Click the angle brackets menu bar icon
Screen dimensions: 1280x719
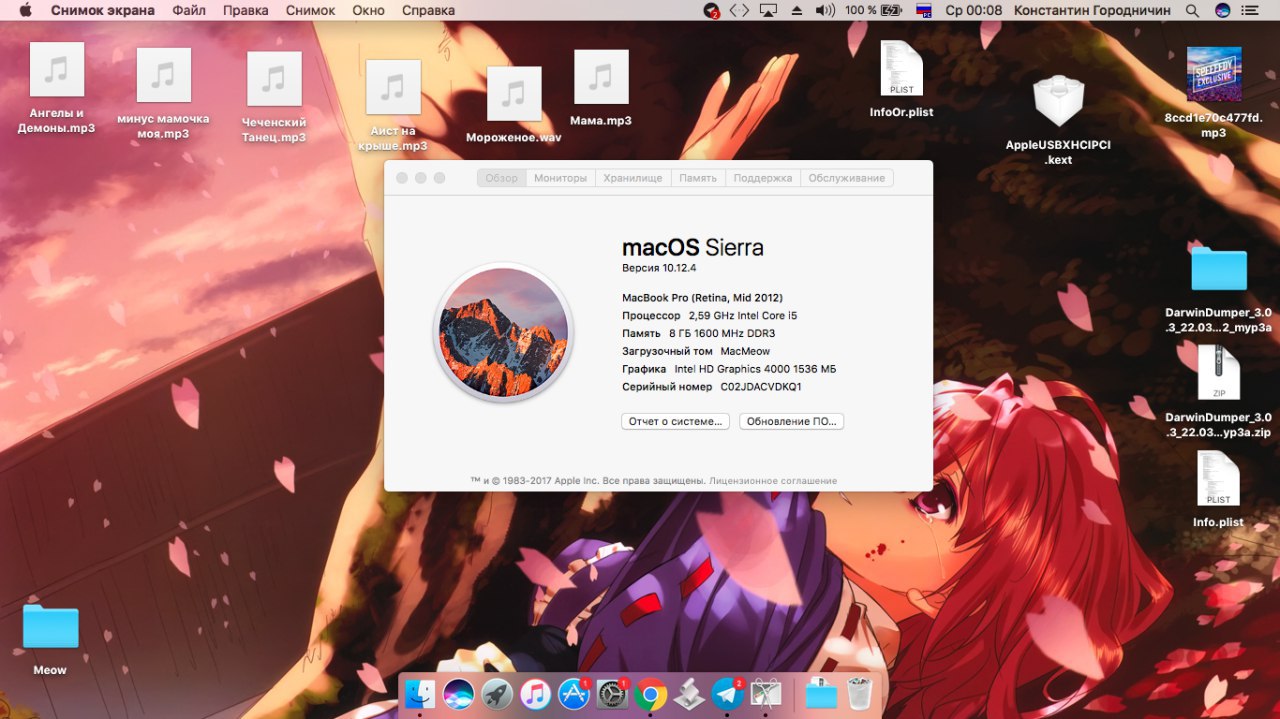[x=739, y=10]
